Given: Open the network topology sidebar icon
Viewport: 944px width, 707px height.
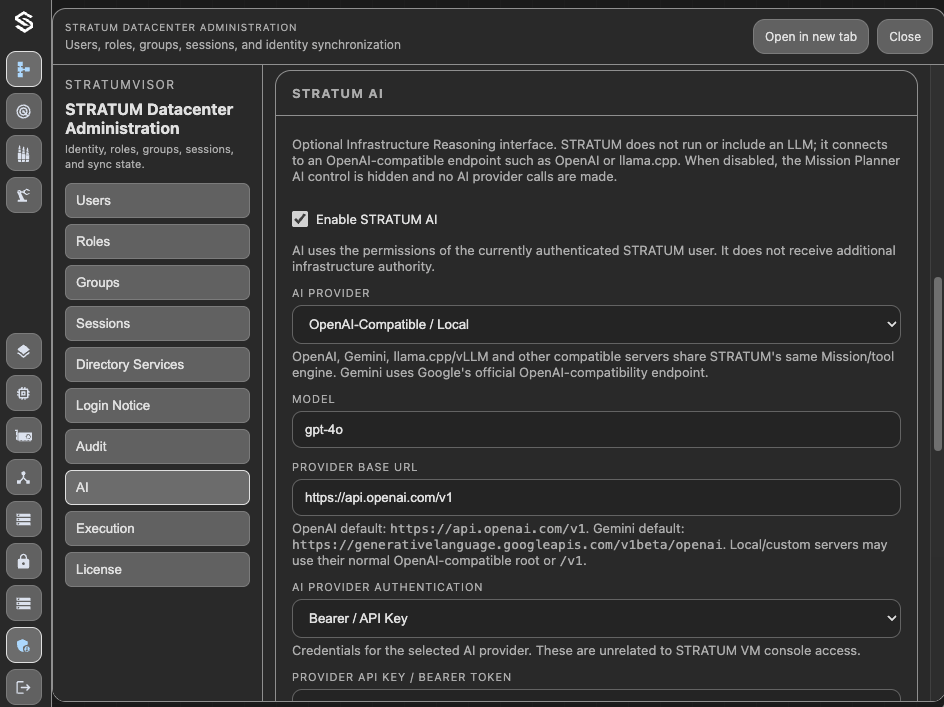Looking at the screenshot, I should (24, 478).
